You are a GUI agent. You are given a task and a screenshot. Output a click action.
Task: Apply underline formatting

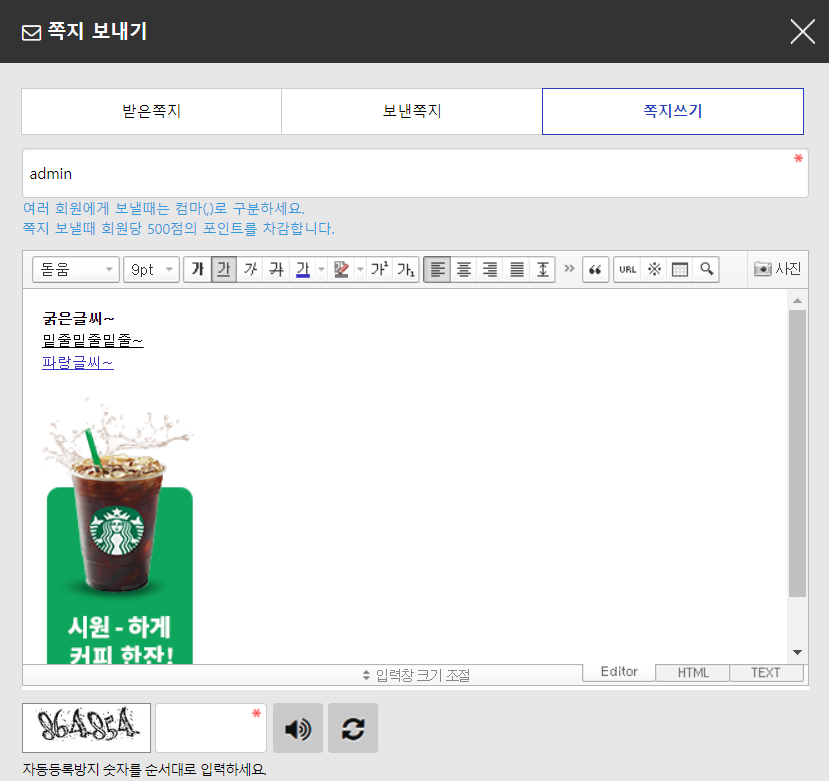point(221,269)
